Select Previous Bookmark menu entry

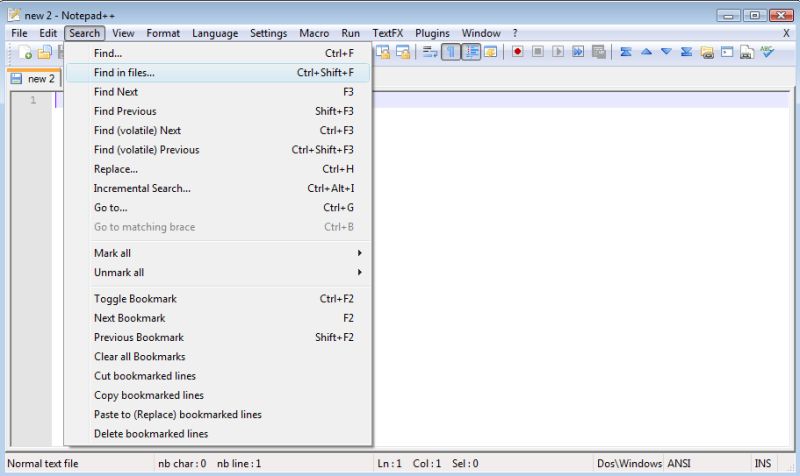(218, 338)
